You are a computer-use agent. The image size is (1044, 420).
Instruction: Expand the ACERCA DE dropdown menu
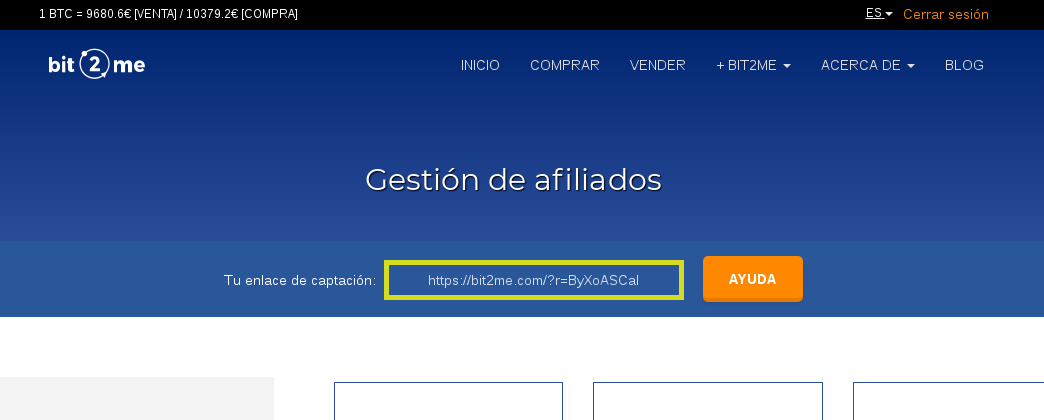(868, 65)
